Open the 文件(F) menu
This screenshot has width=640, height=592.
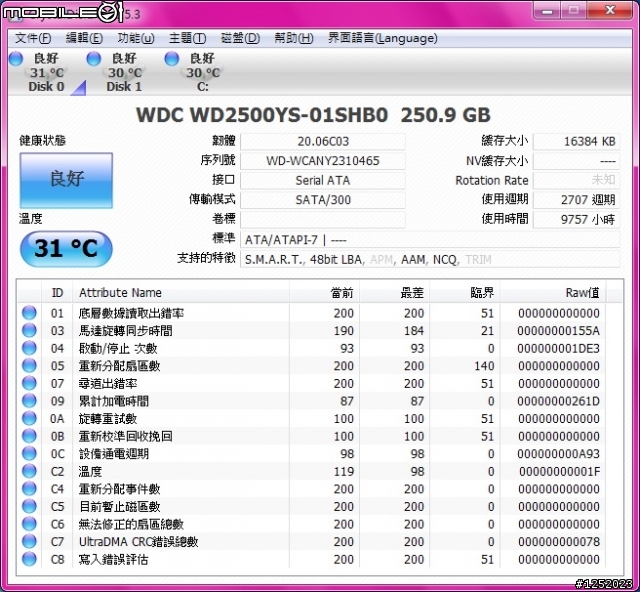(x=33, y=38)
